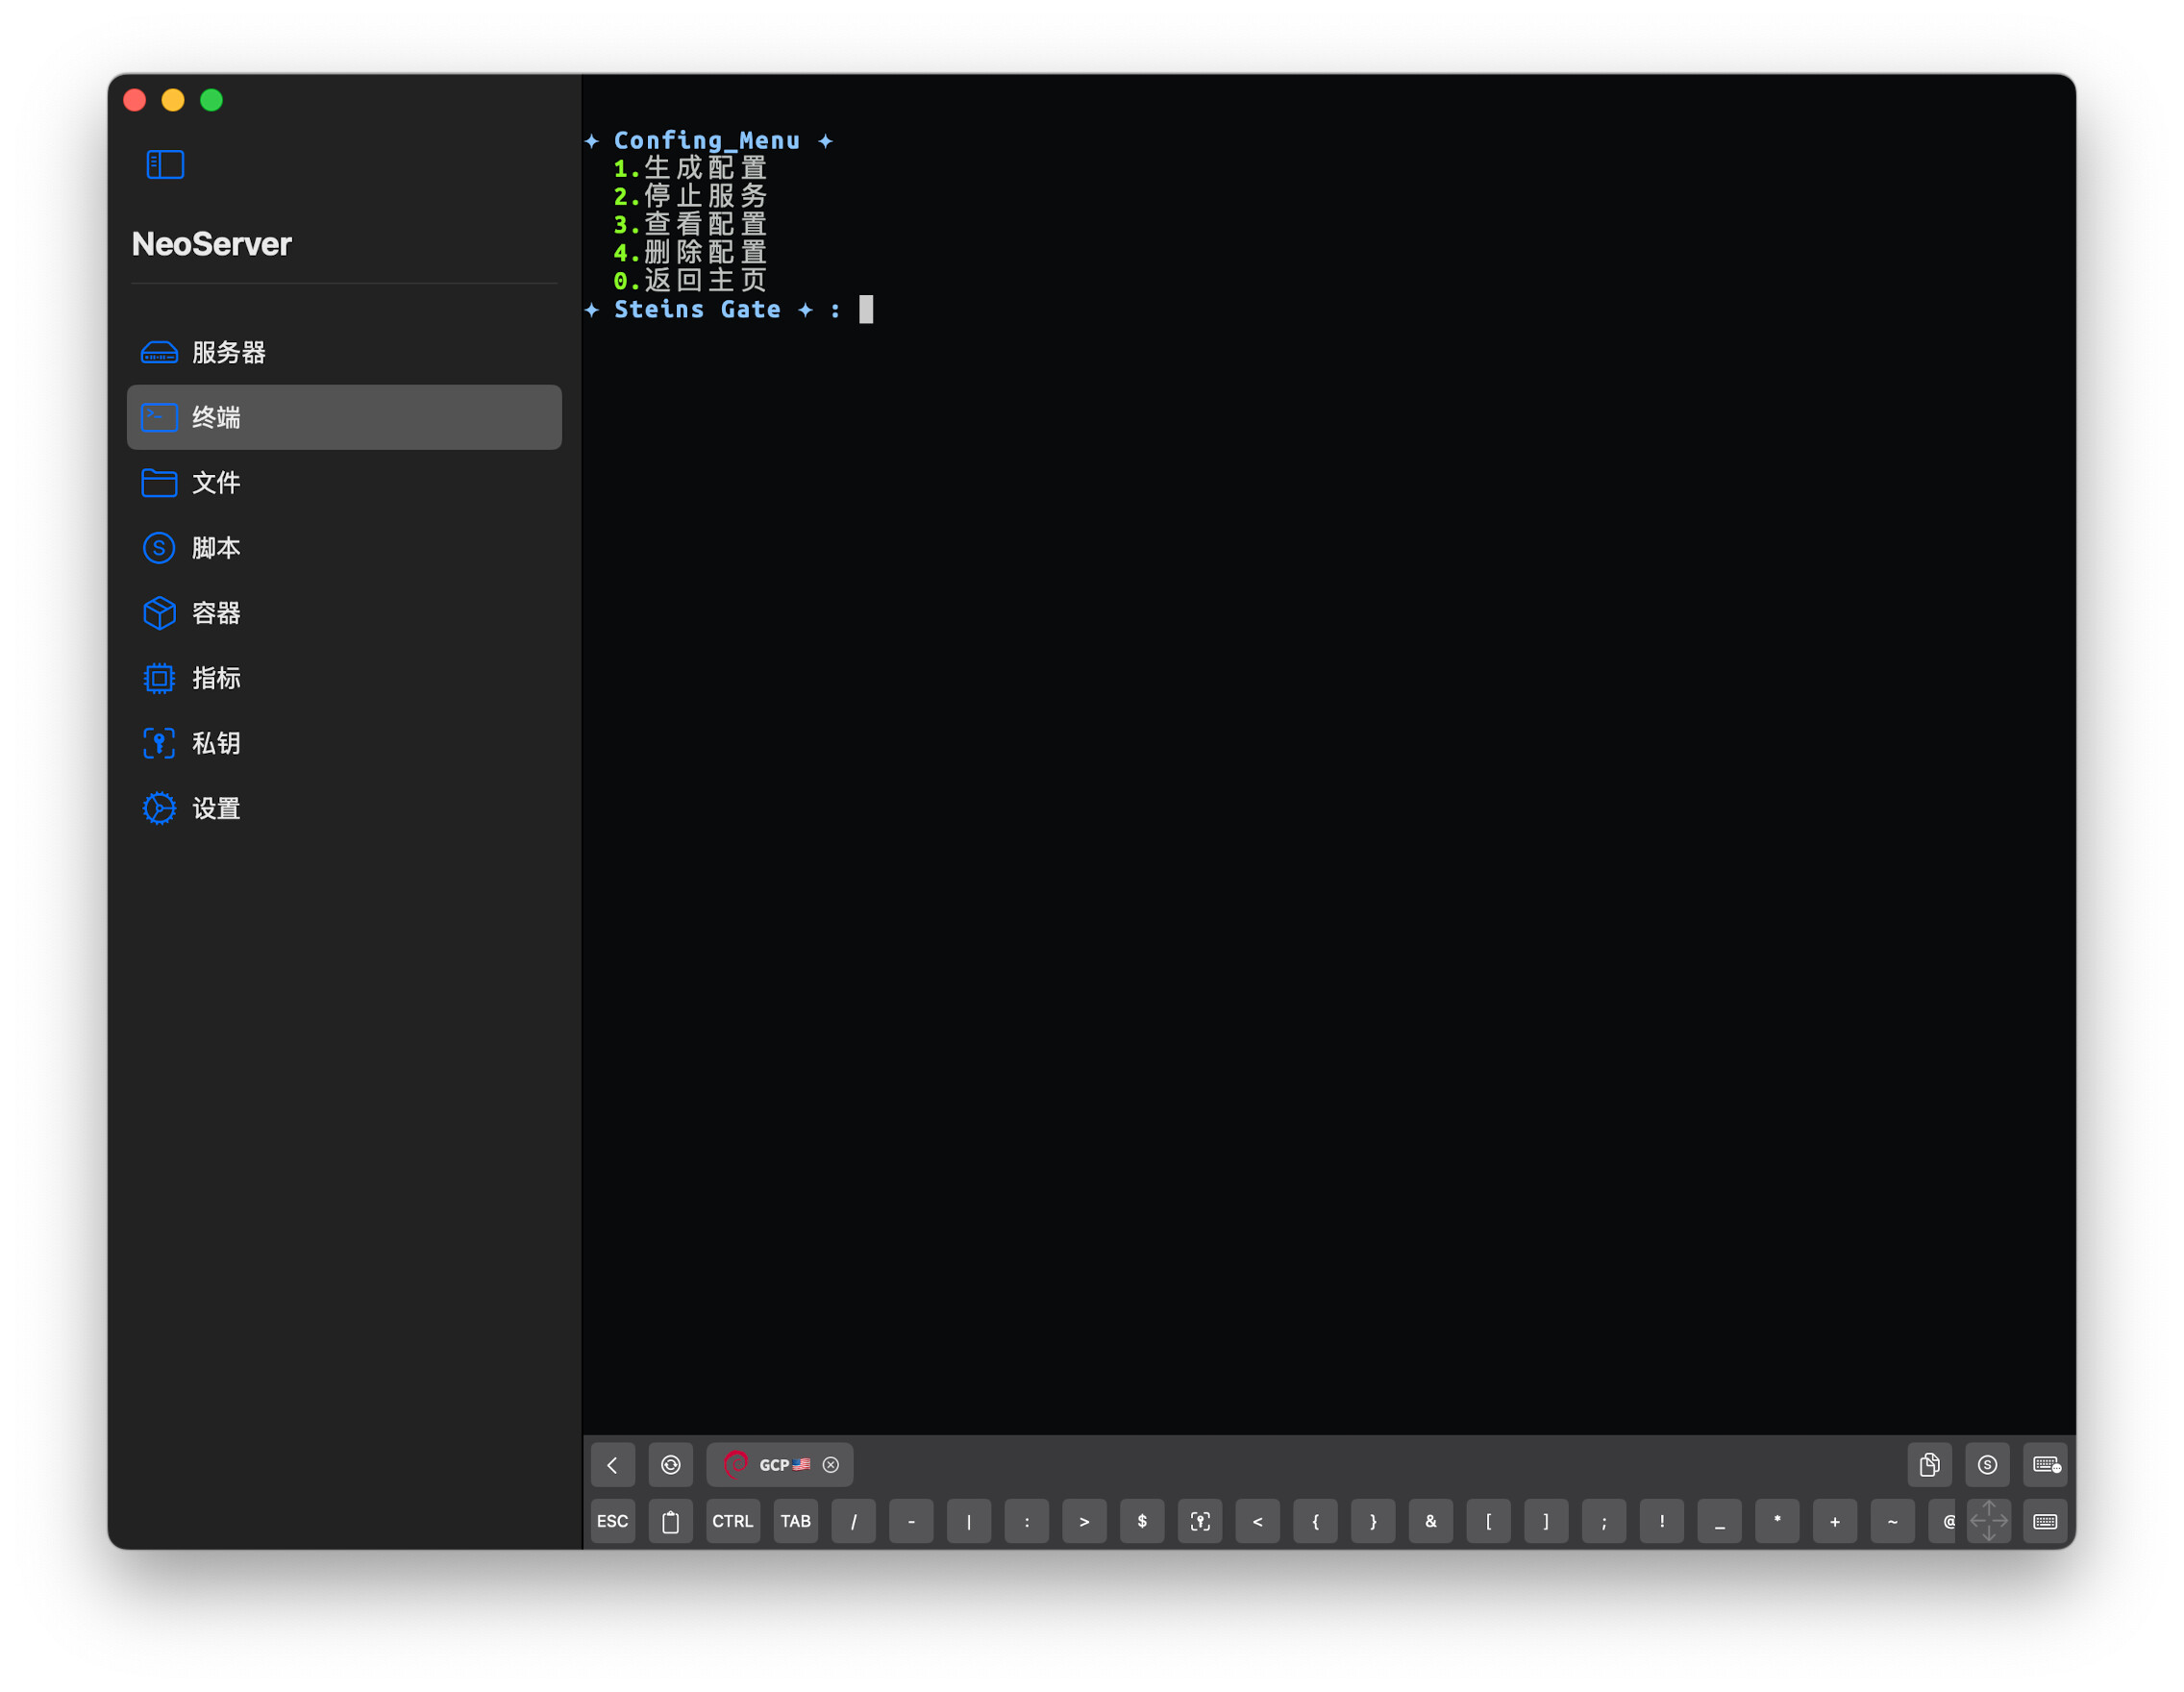Click the paste clipboard icon
The image size is (2184, 1692).
[670, 1522]
